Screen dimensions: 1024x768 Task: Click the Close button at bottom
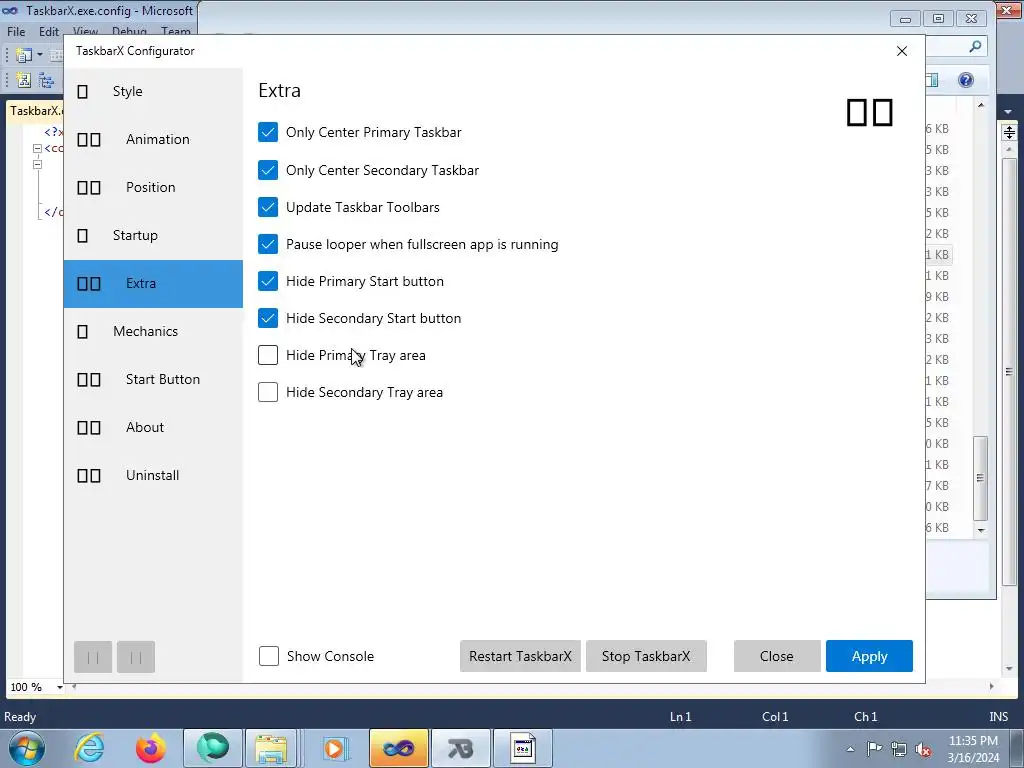pyautogui.click(x=776, y=656)
